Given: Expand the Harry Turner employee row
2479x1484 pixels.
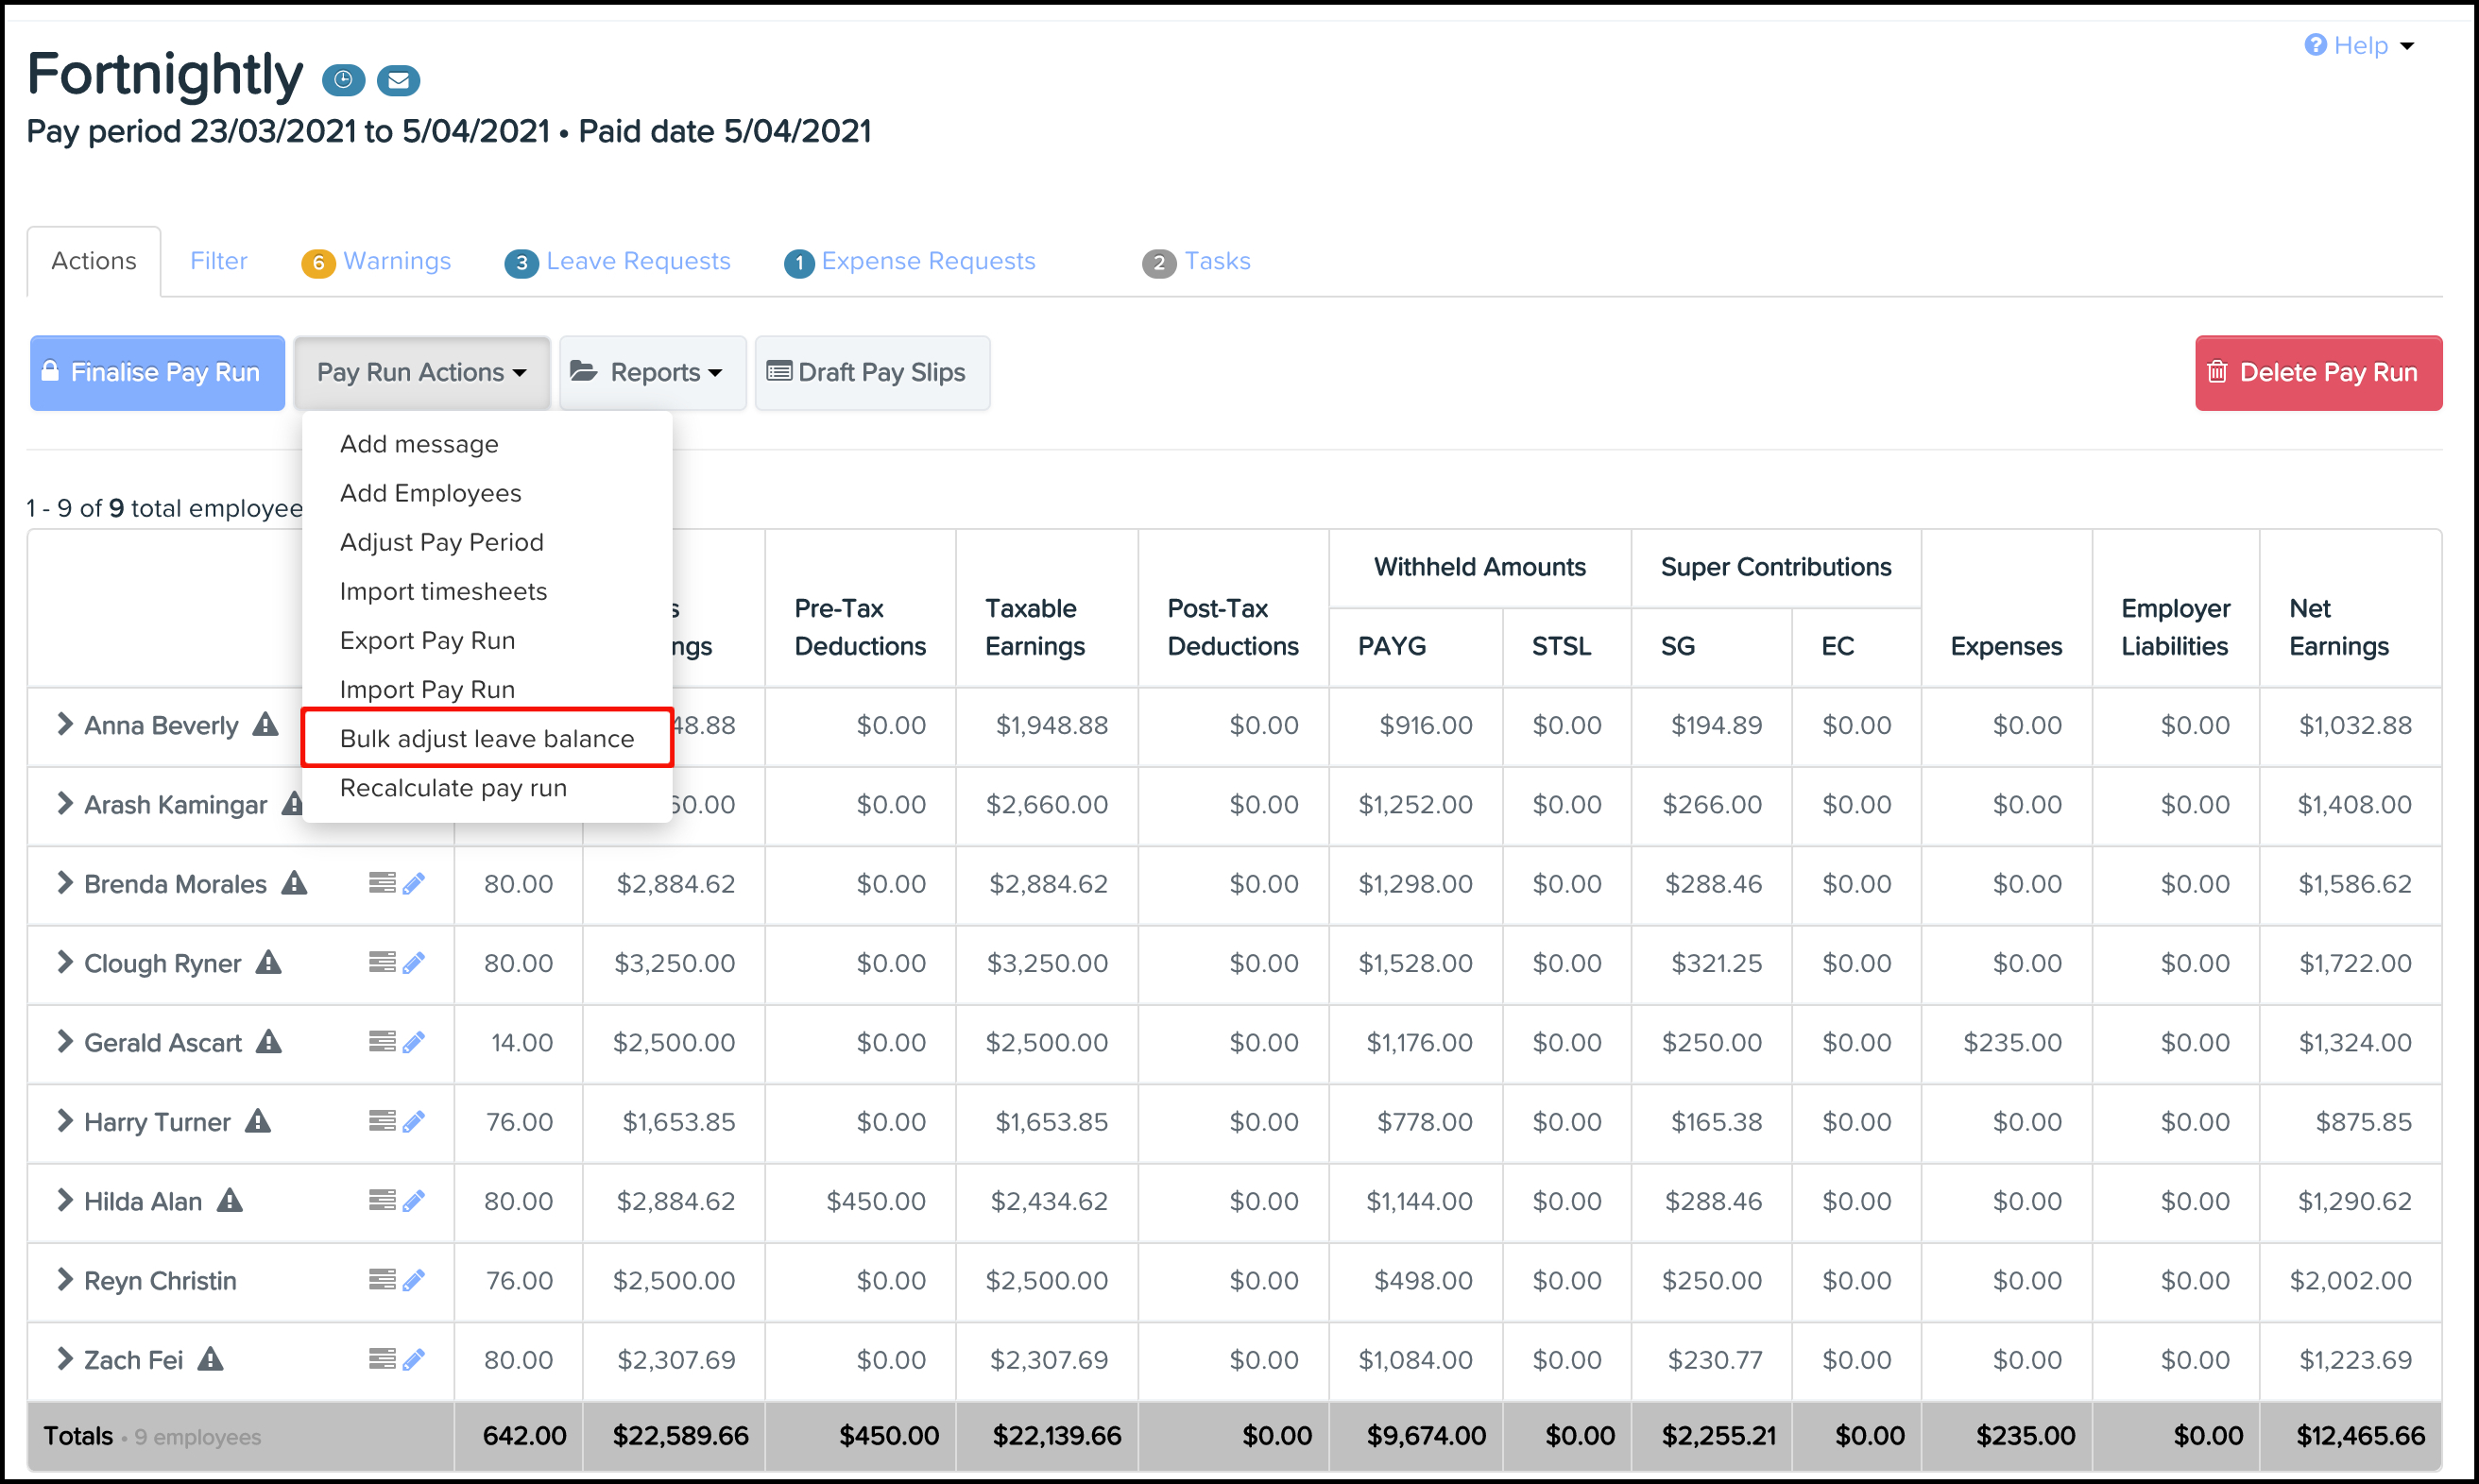Looking at the screenshot, I should (x=65, y=1121).
